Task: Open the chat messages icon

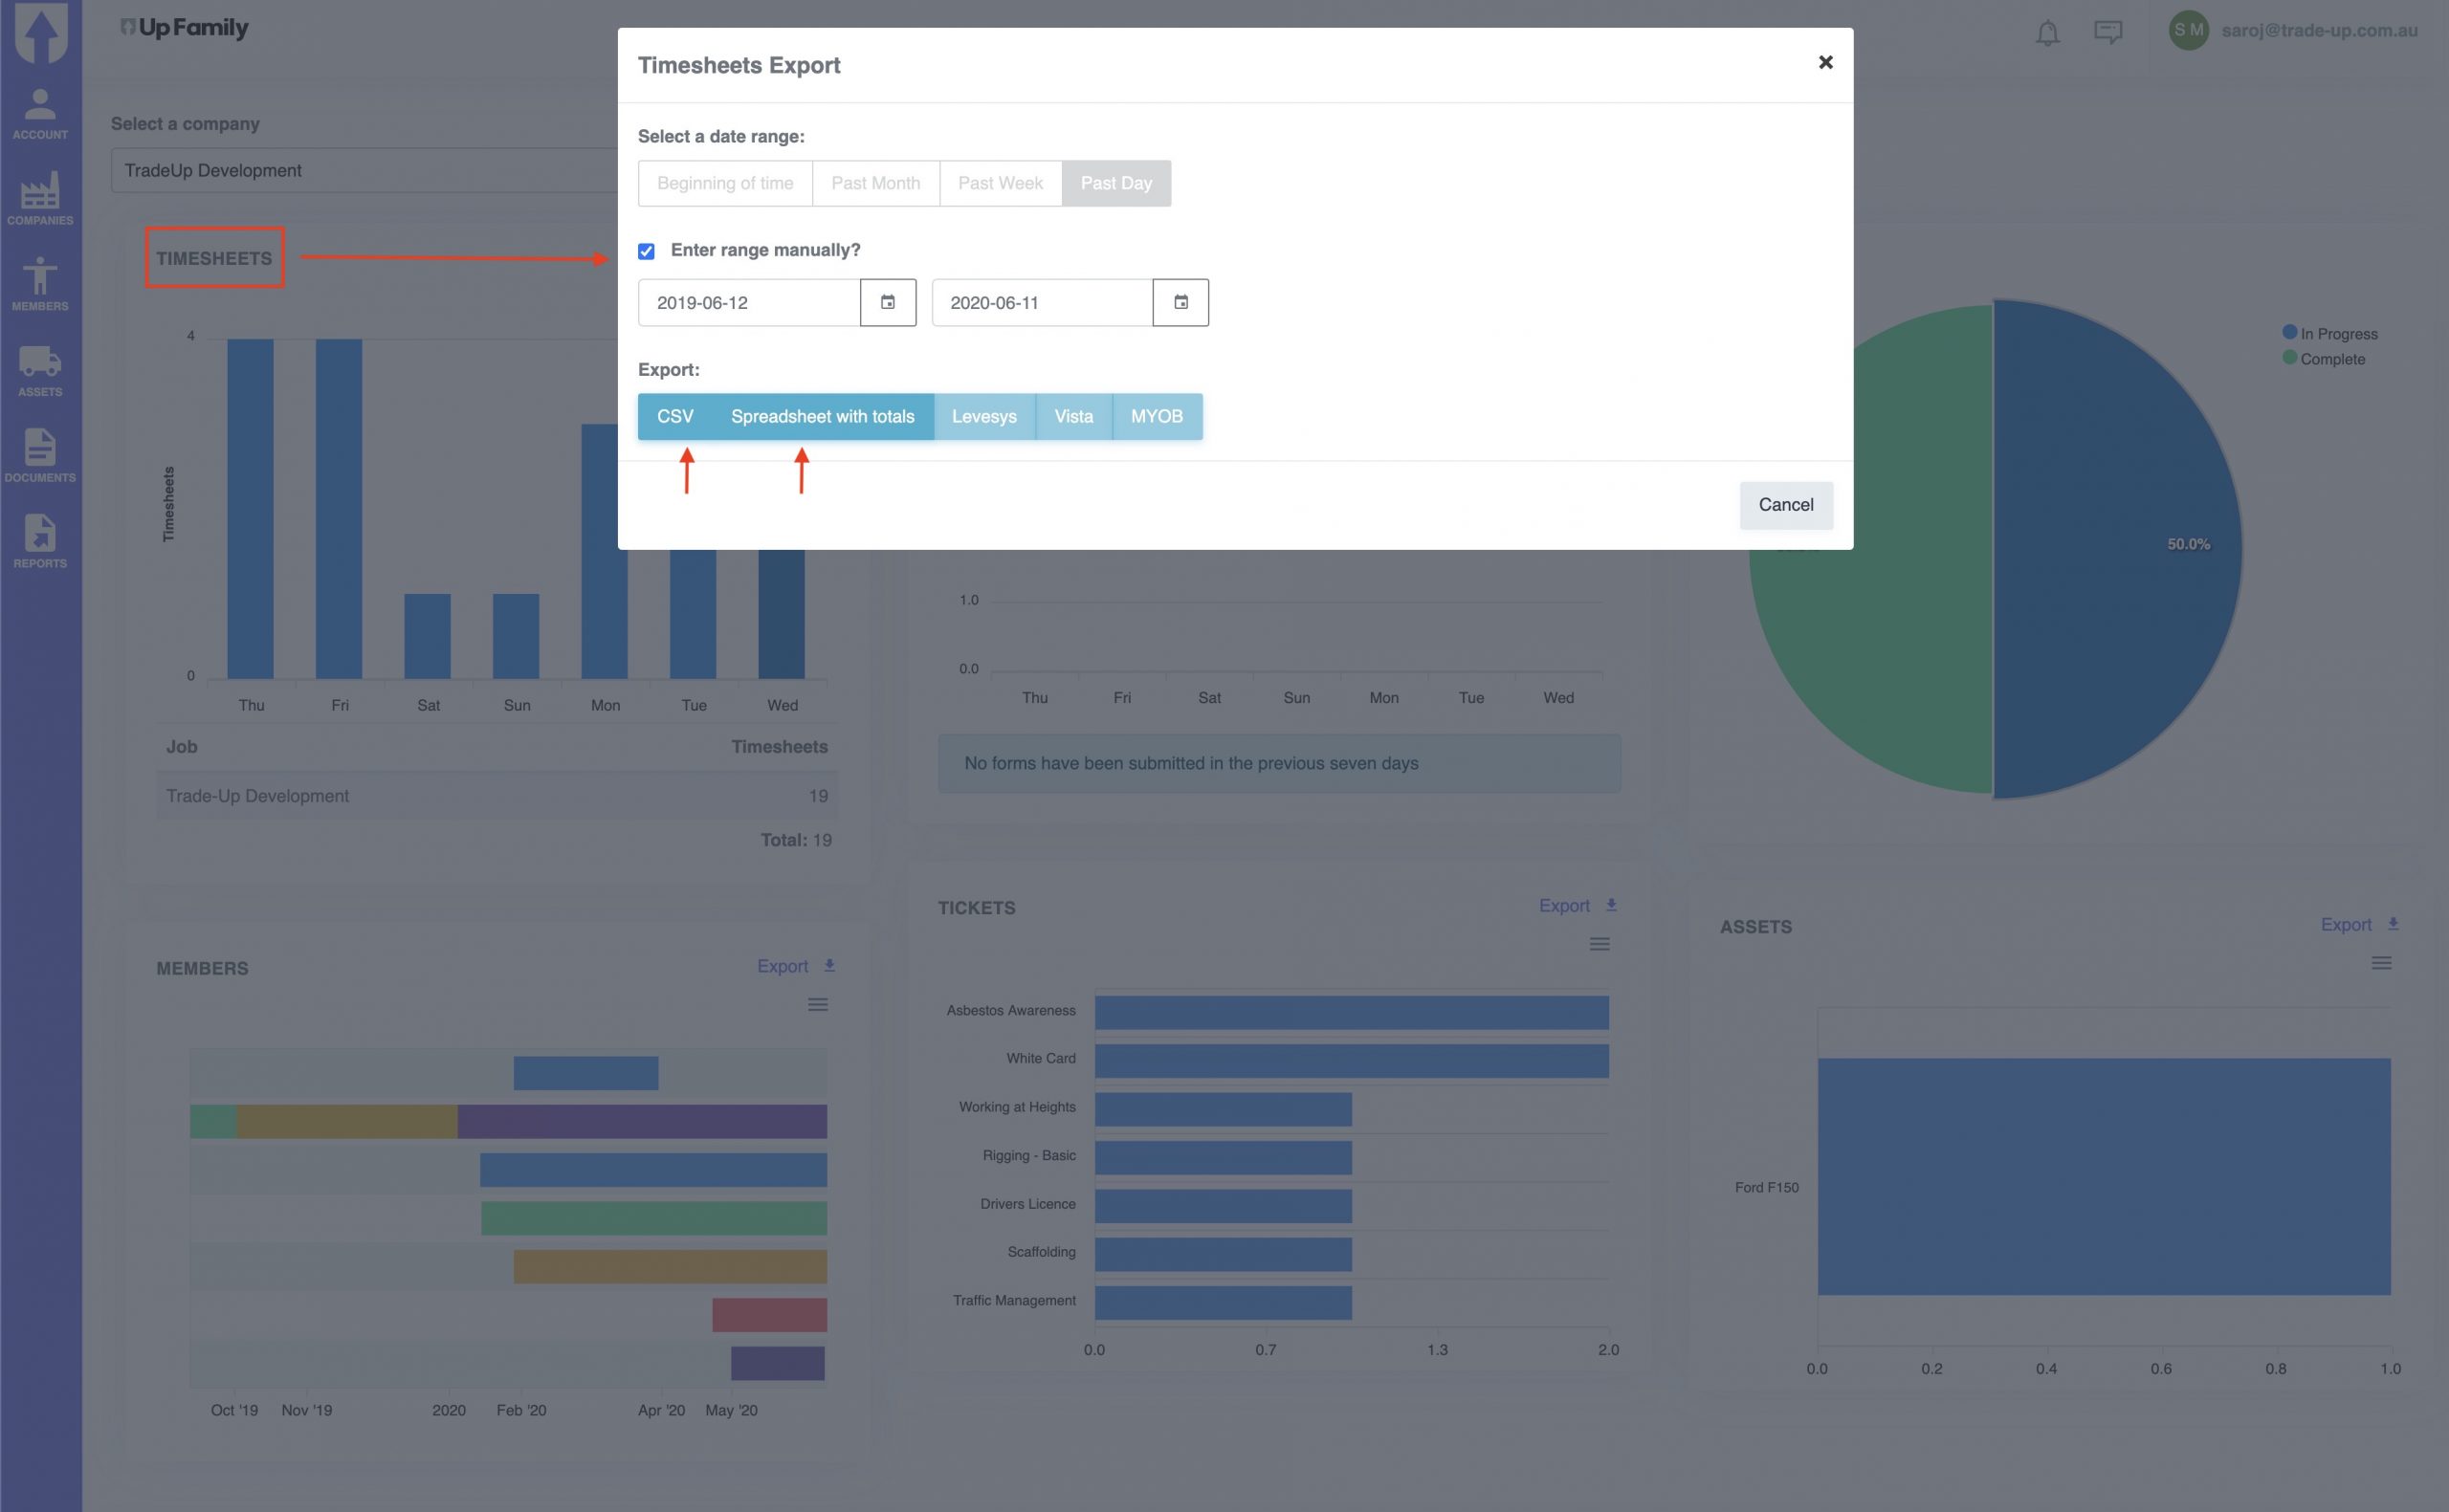Action: 2108,32
